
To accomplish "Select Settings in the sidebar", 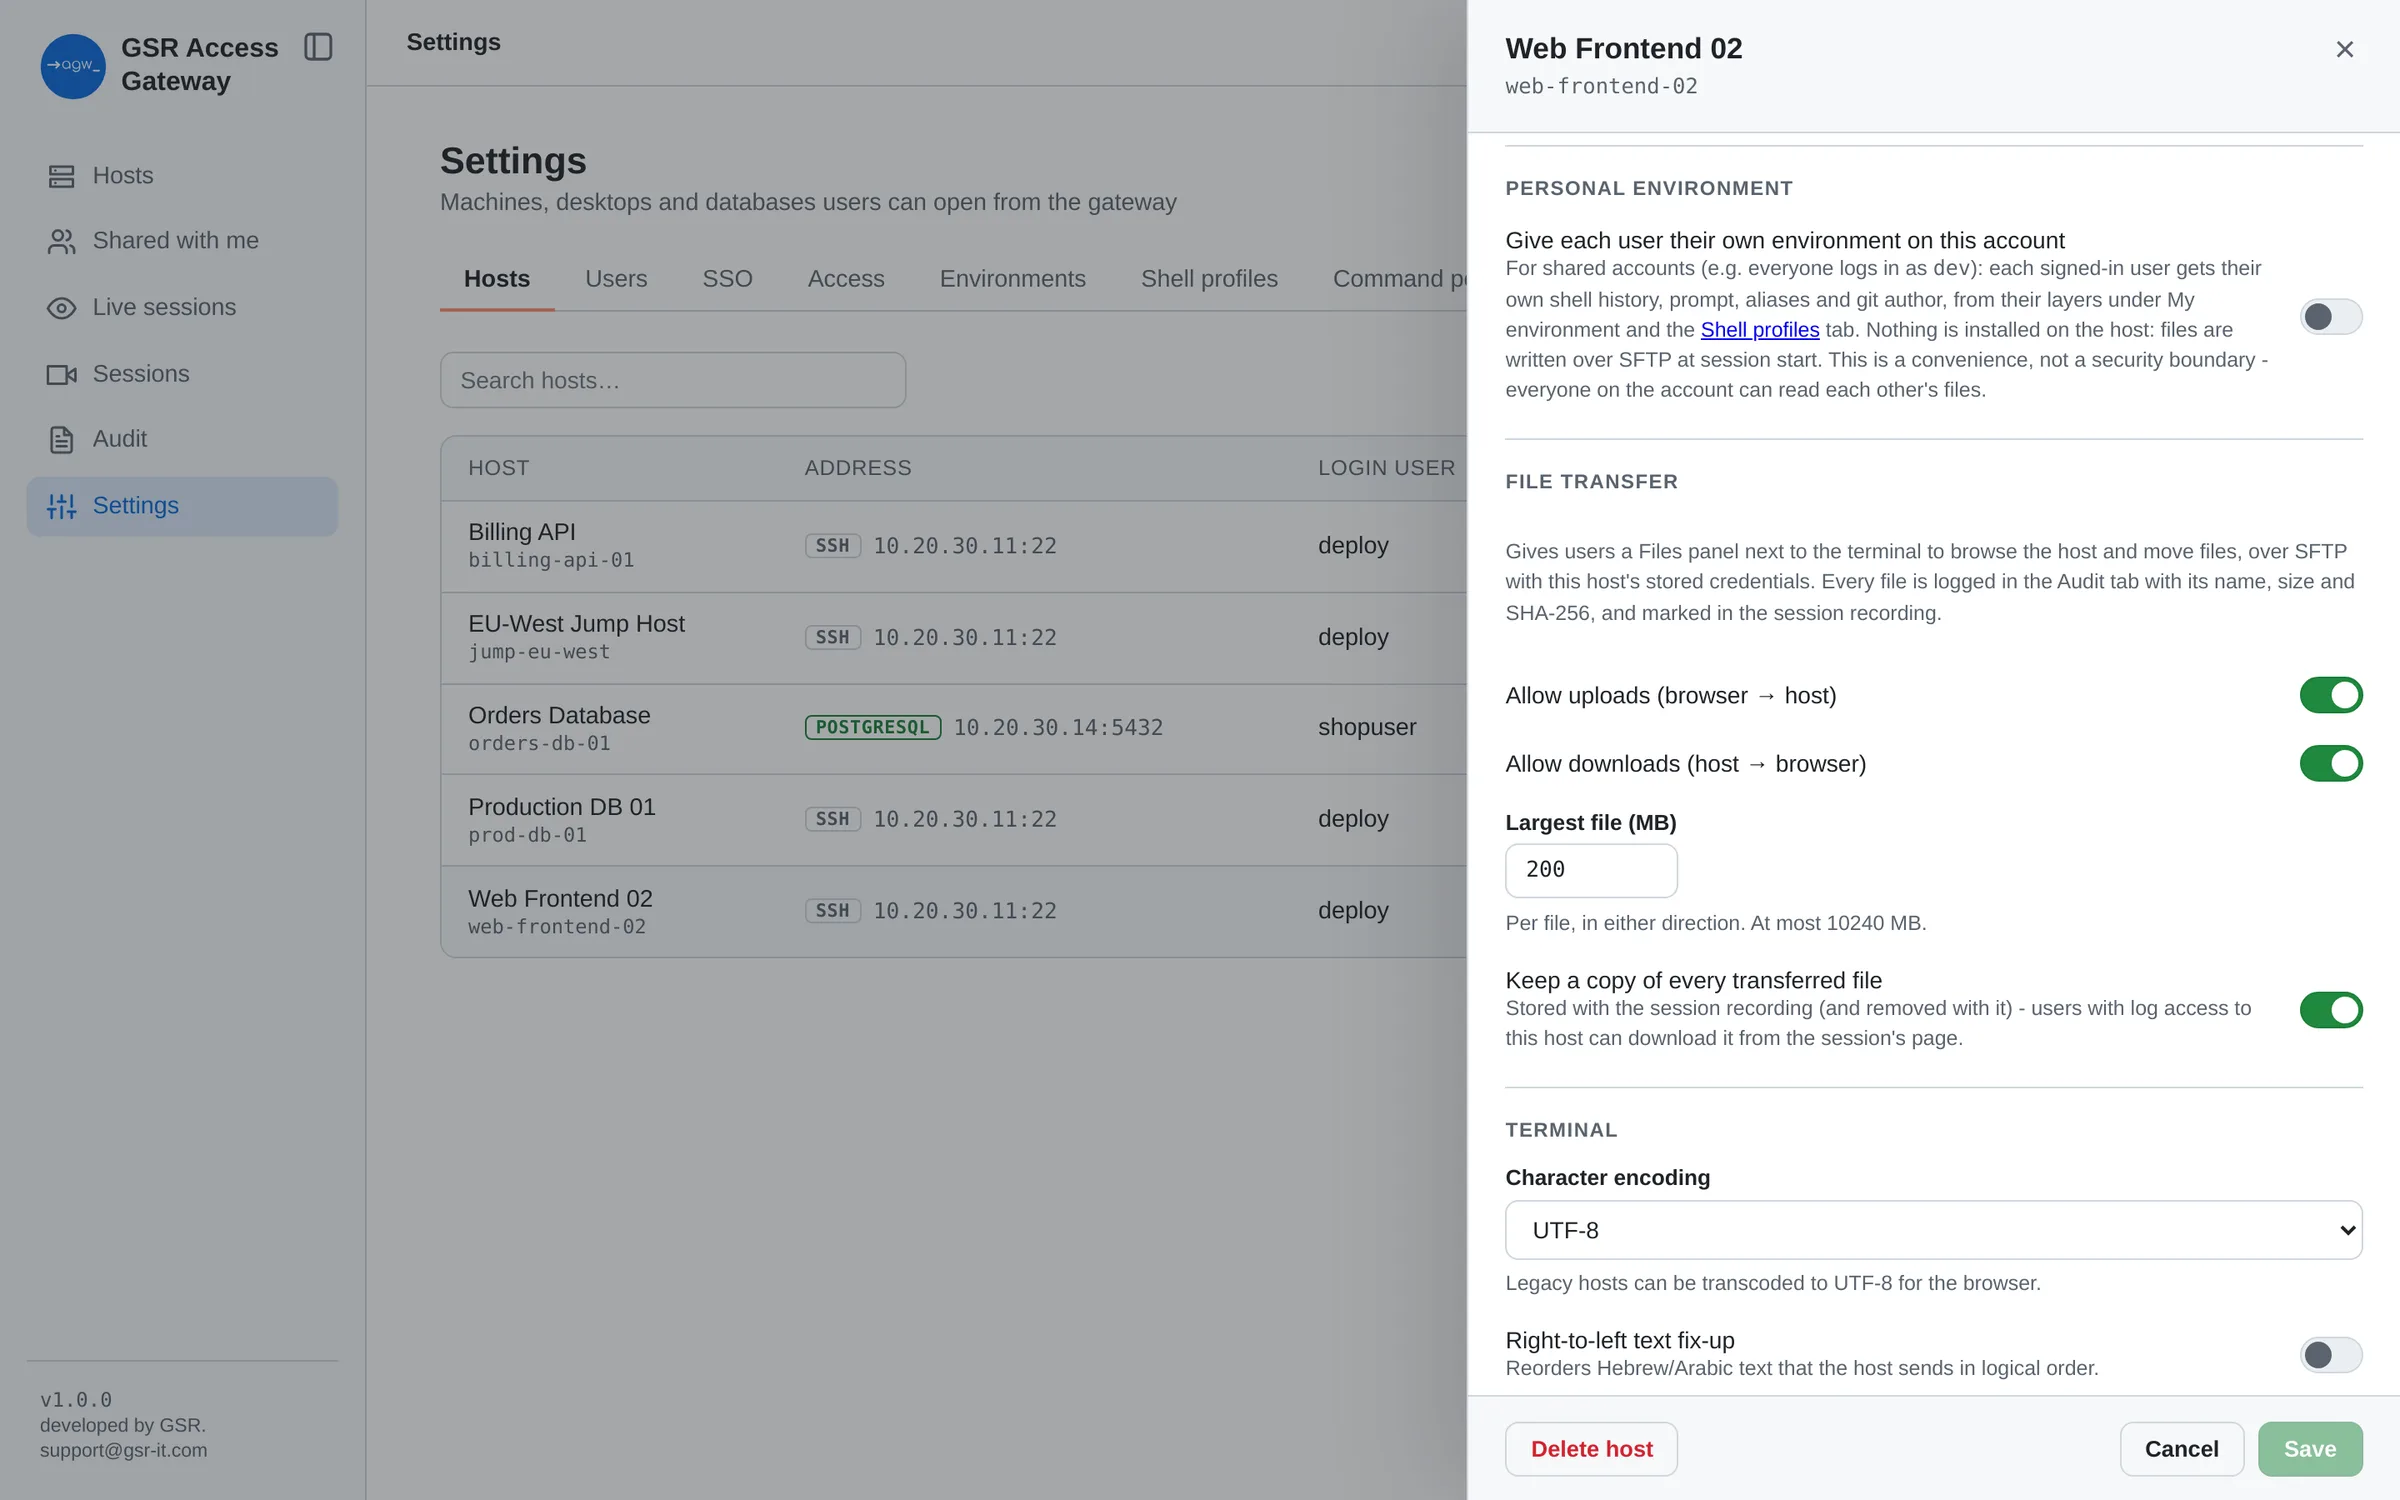I will tap(182, 506).
